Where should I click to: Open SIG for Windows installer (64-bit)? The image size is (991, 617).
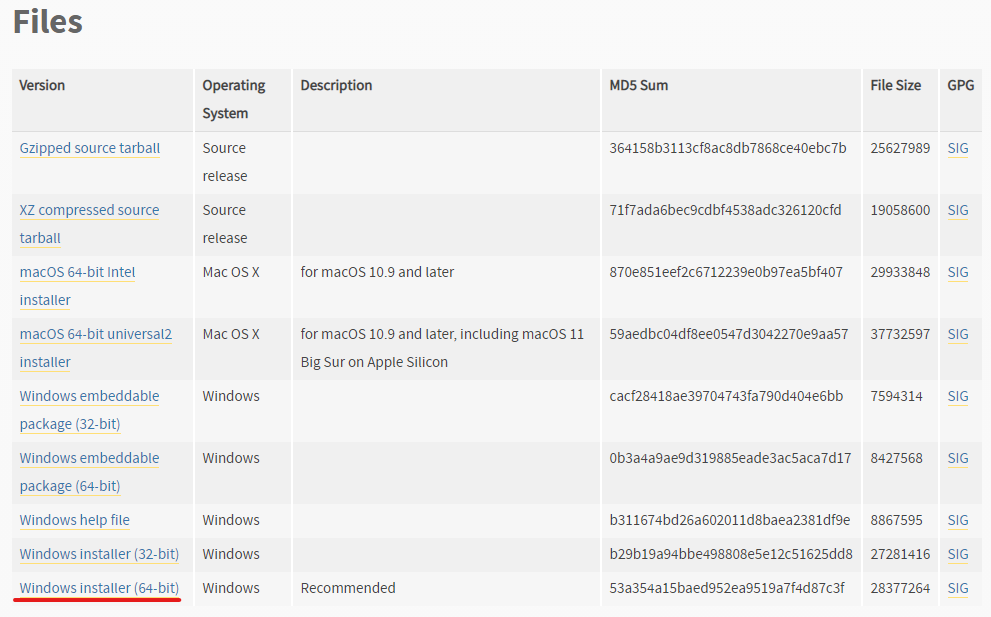coord(958,588)
